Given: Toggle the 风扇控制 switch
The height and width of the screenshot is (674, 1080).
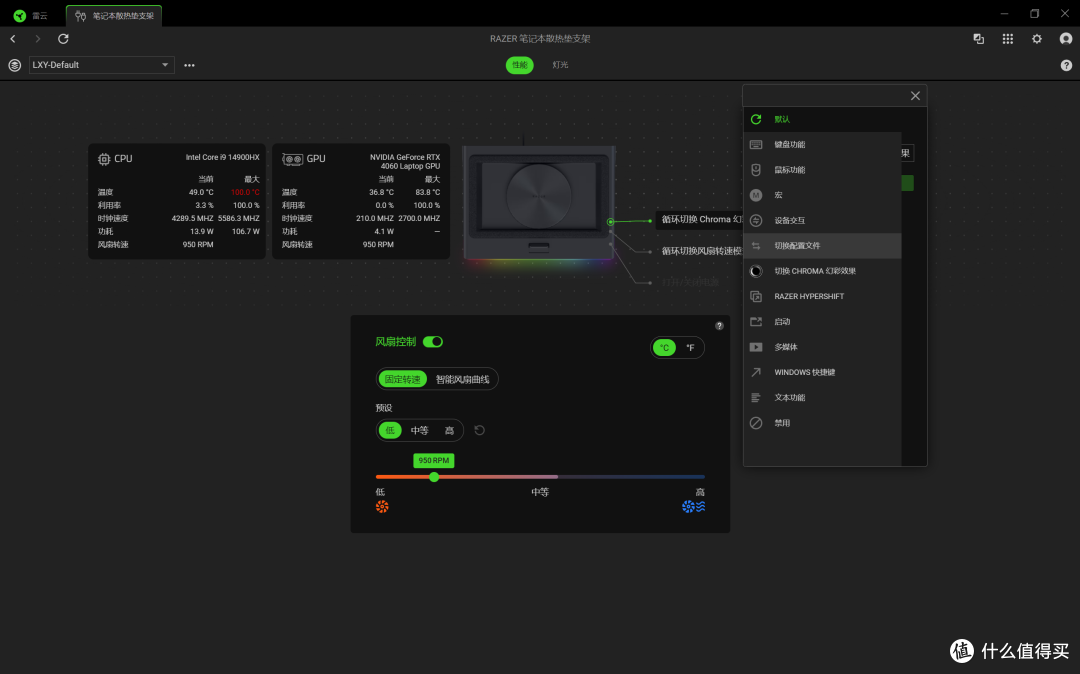Looking at the screenshot, I should click(433, 341).
